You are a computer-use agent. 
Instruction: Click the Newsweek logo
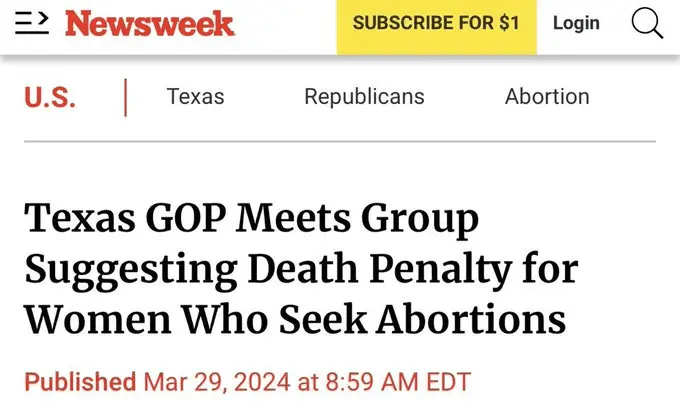pos(150,23)
